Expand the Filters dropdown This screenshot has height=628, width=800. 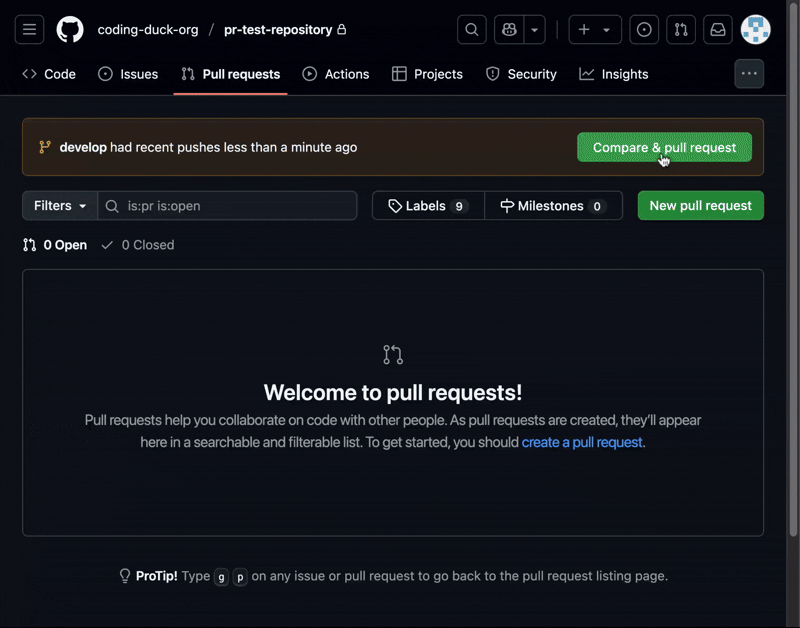point(60,206)
